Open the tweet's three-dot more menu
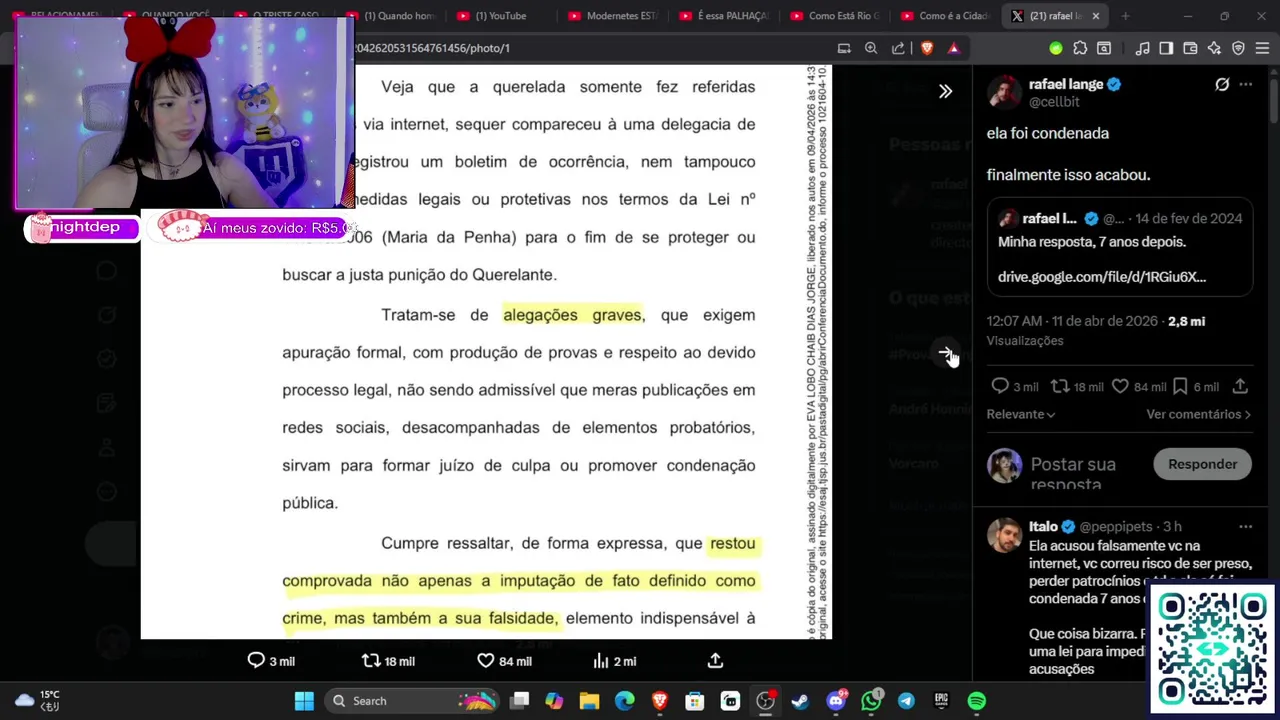This screenshot has width=1280, height=720. [x=1245, y=85]
